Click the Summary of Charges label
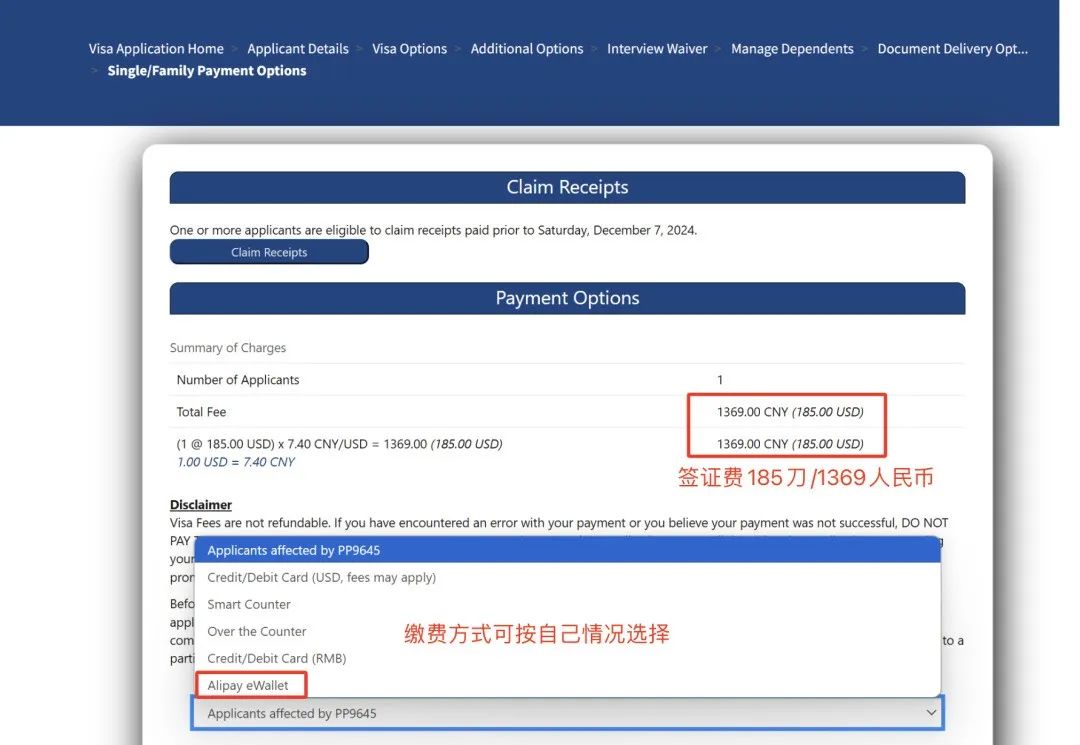The height and width of the screenshot is (745, 1080). pyautogui.click(x=228, y=348)
